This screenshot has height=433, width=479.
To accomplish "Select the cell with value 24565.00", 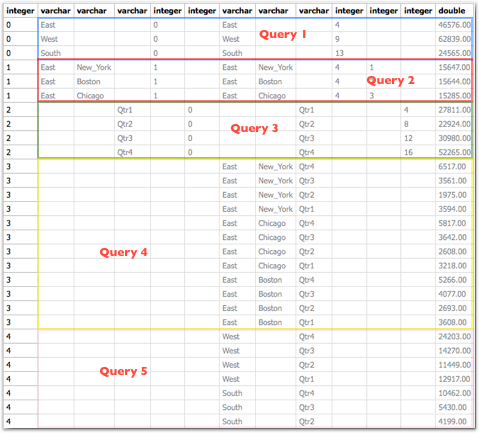I will click(x=454, y=53).
